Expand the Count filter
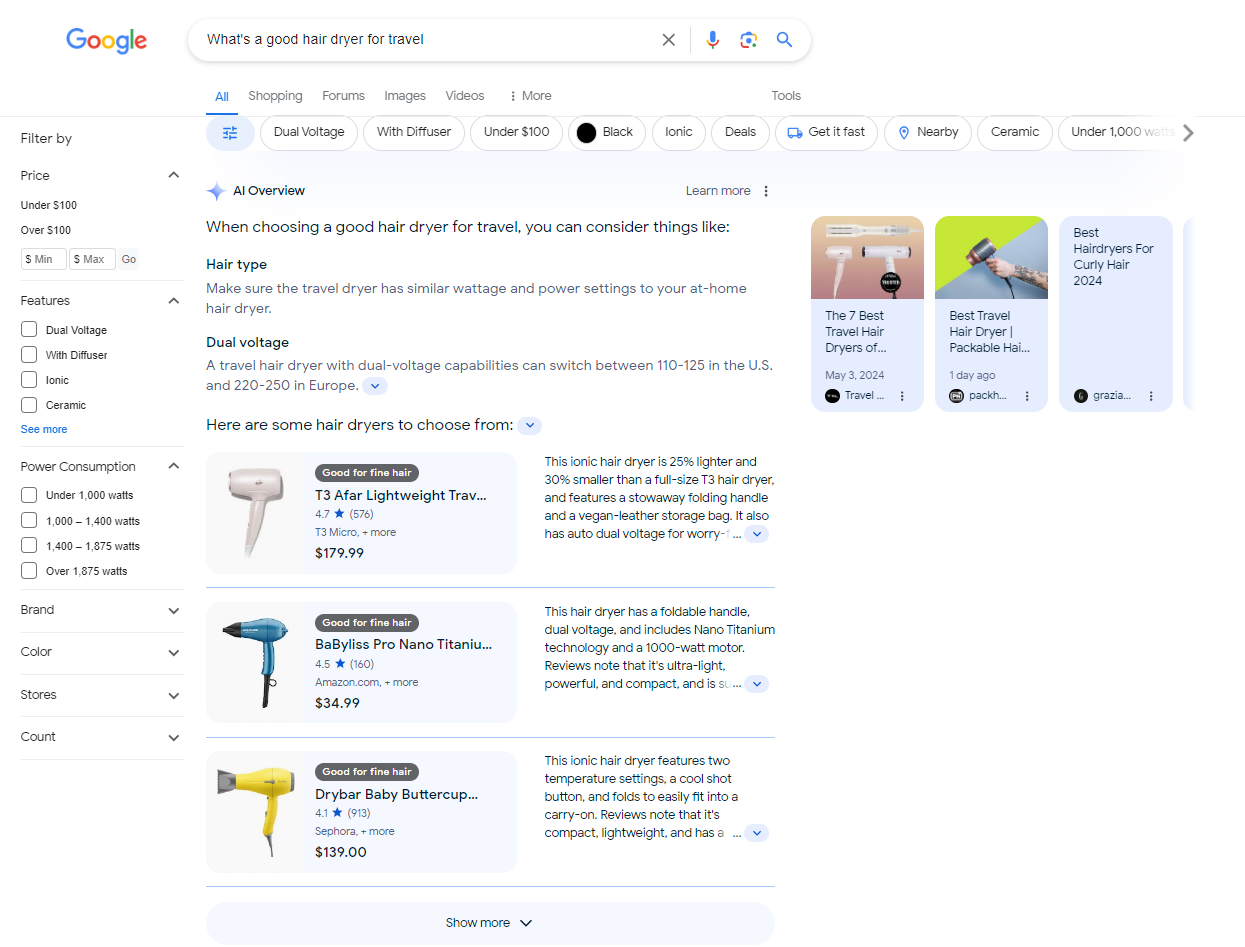Screen dimensions: 1245x947 click(x=173, y=737)
